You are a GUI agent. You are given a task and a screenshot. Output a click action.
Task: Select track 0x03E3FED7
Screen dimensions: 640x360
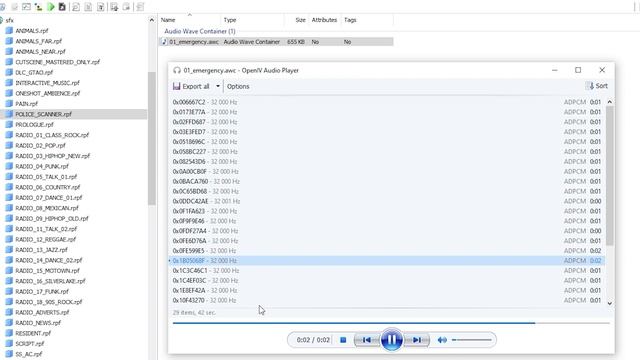pyautogui.click(x=387, y=132)
